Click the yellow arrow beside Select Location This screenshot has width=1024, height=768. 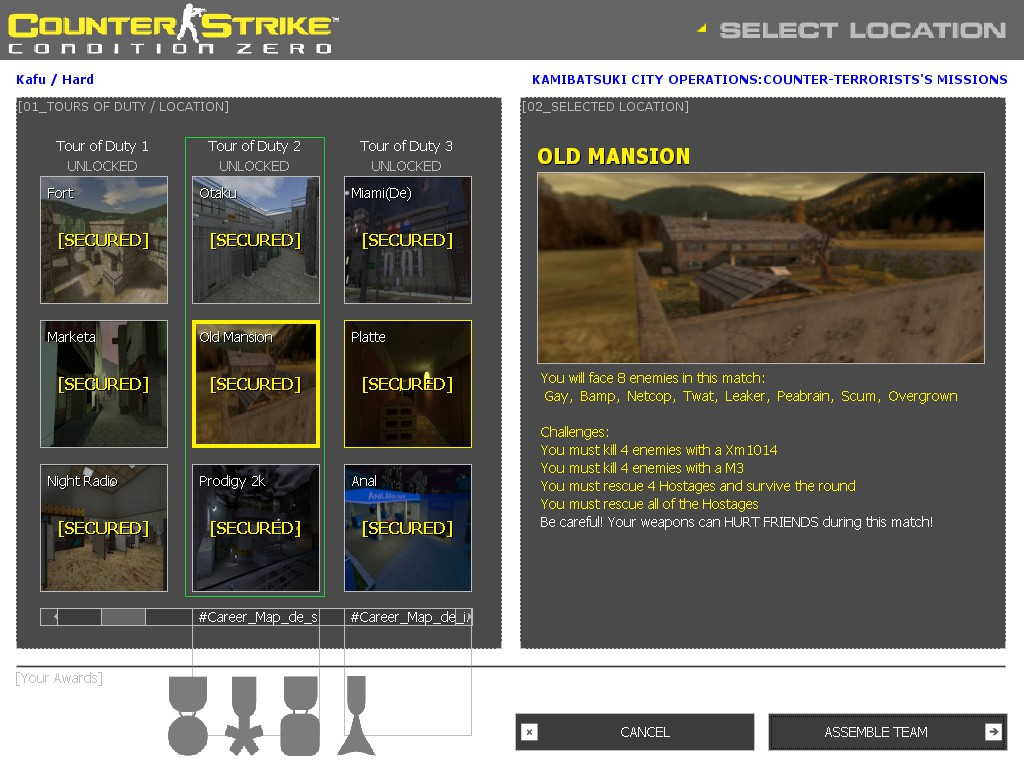coord(702,28)
